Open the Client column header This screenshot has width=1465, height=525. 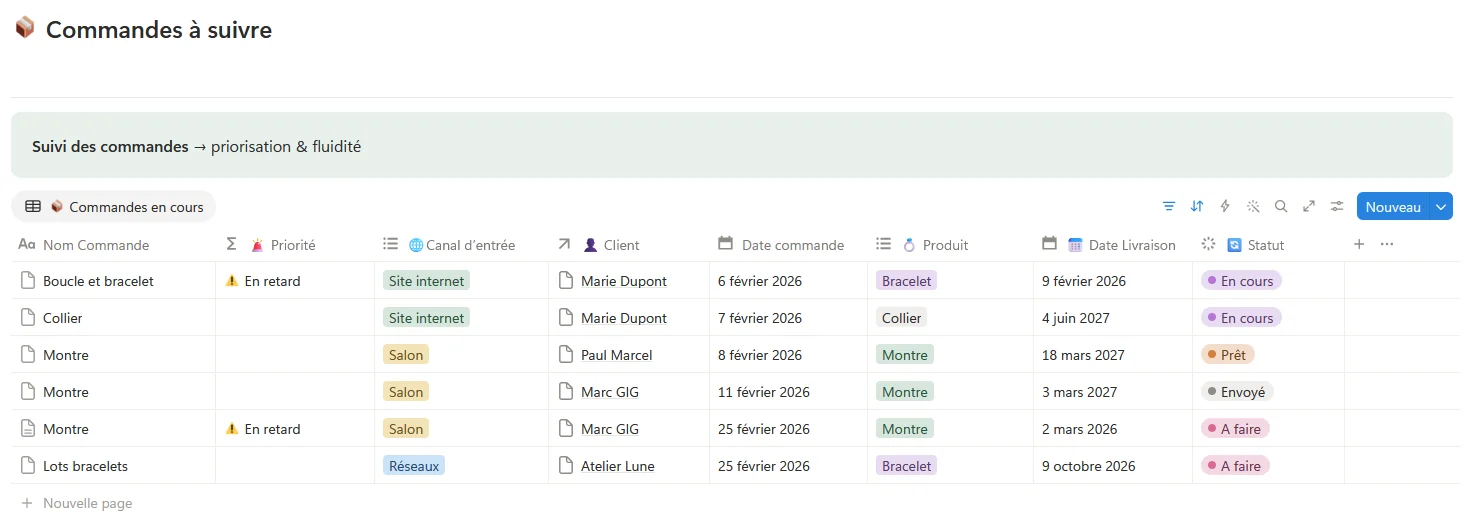[x=629, y=245]
